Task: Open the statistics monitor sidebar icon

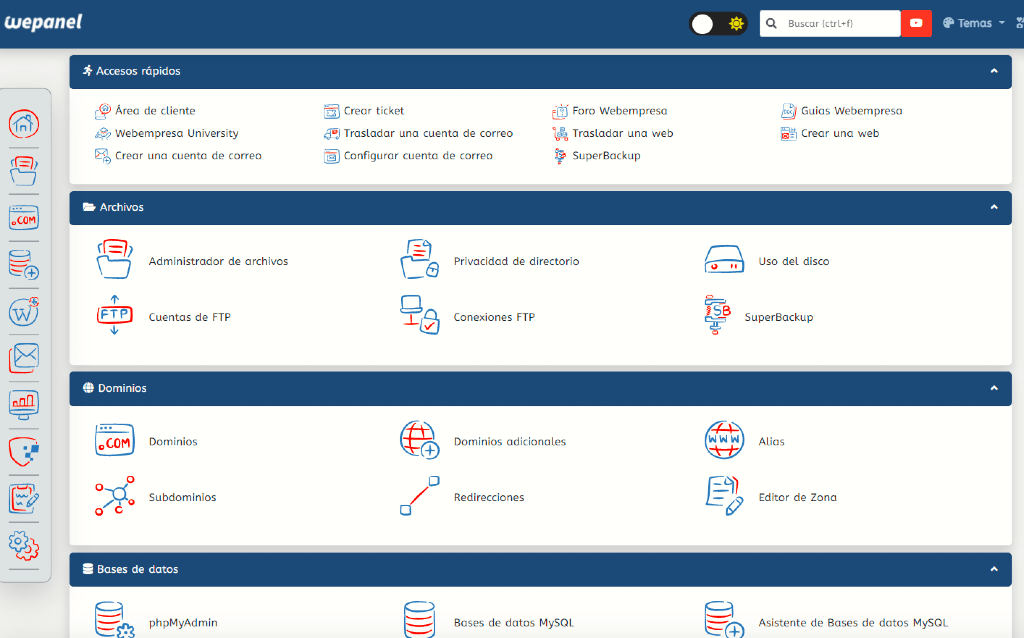Action: (x=24, y=405)
